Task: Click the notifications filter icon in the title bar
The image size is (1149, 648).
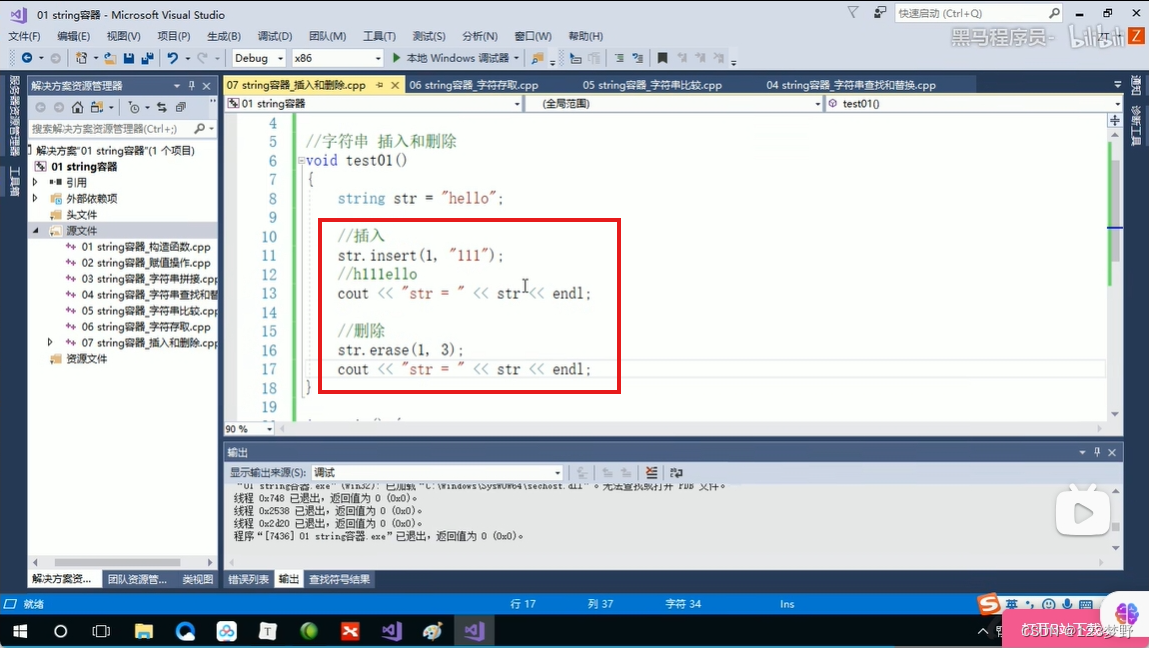Action: (853, 12)
